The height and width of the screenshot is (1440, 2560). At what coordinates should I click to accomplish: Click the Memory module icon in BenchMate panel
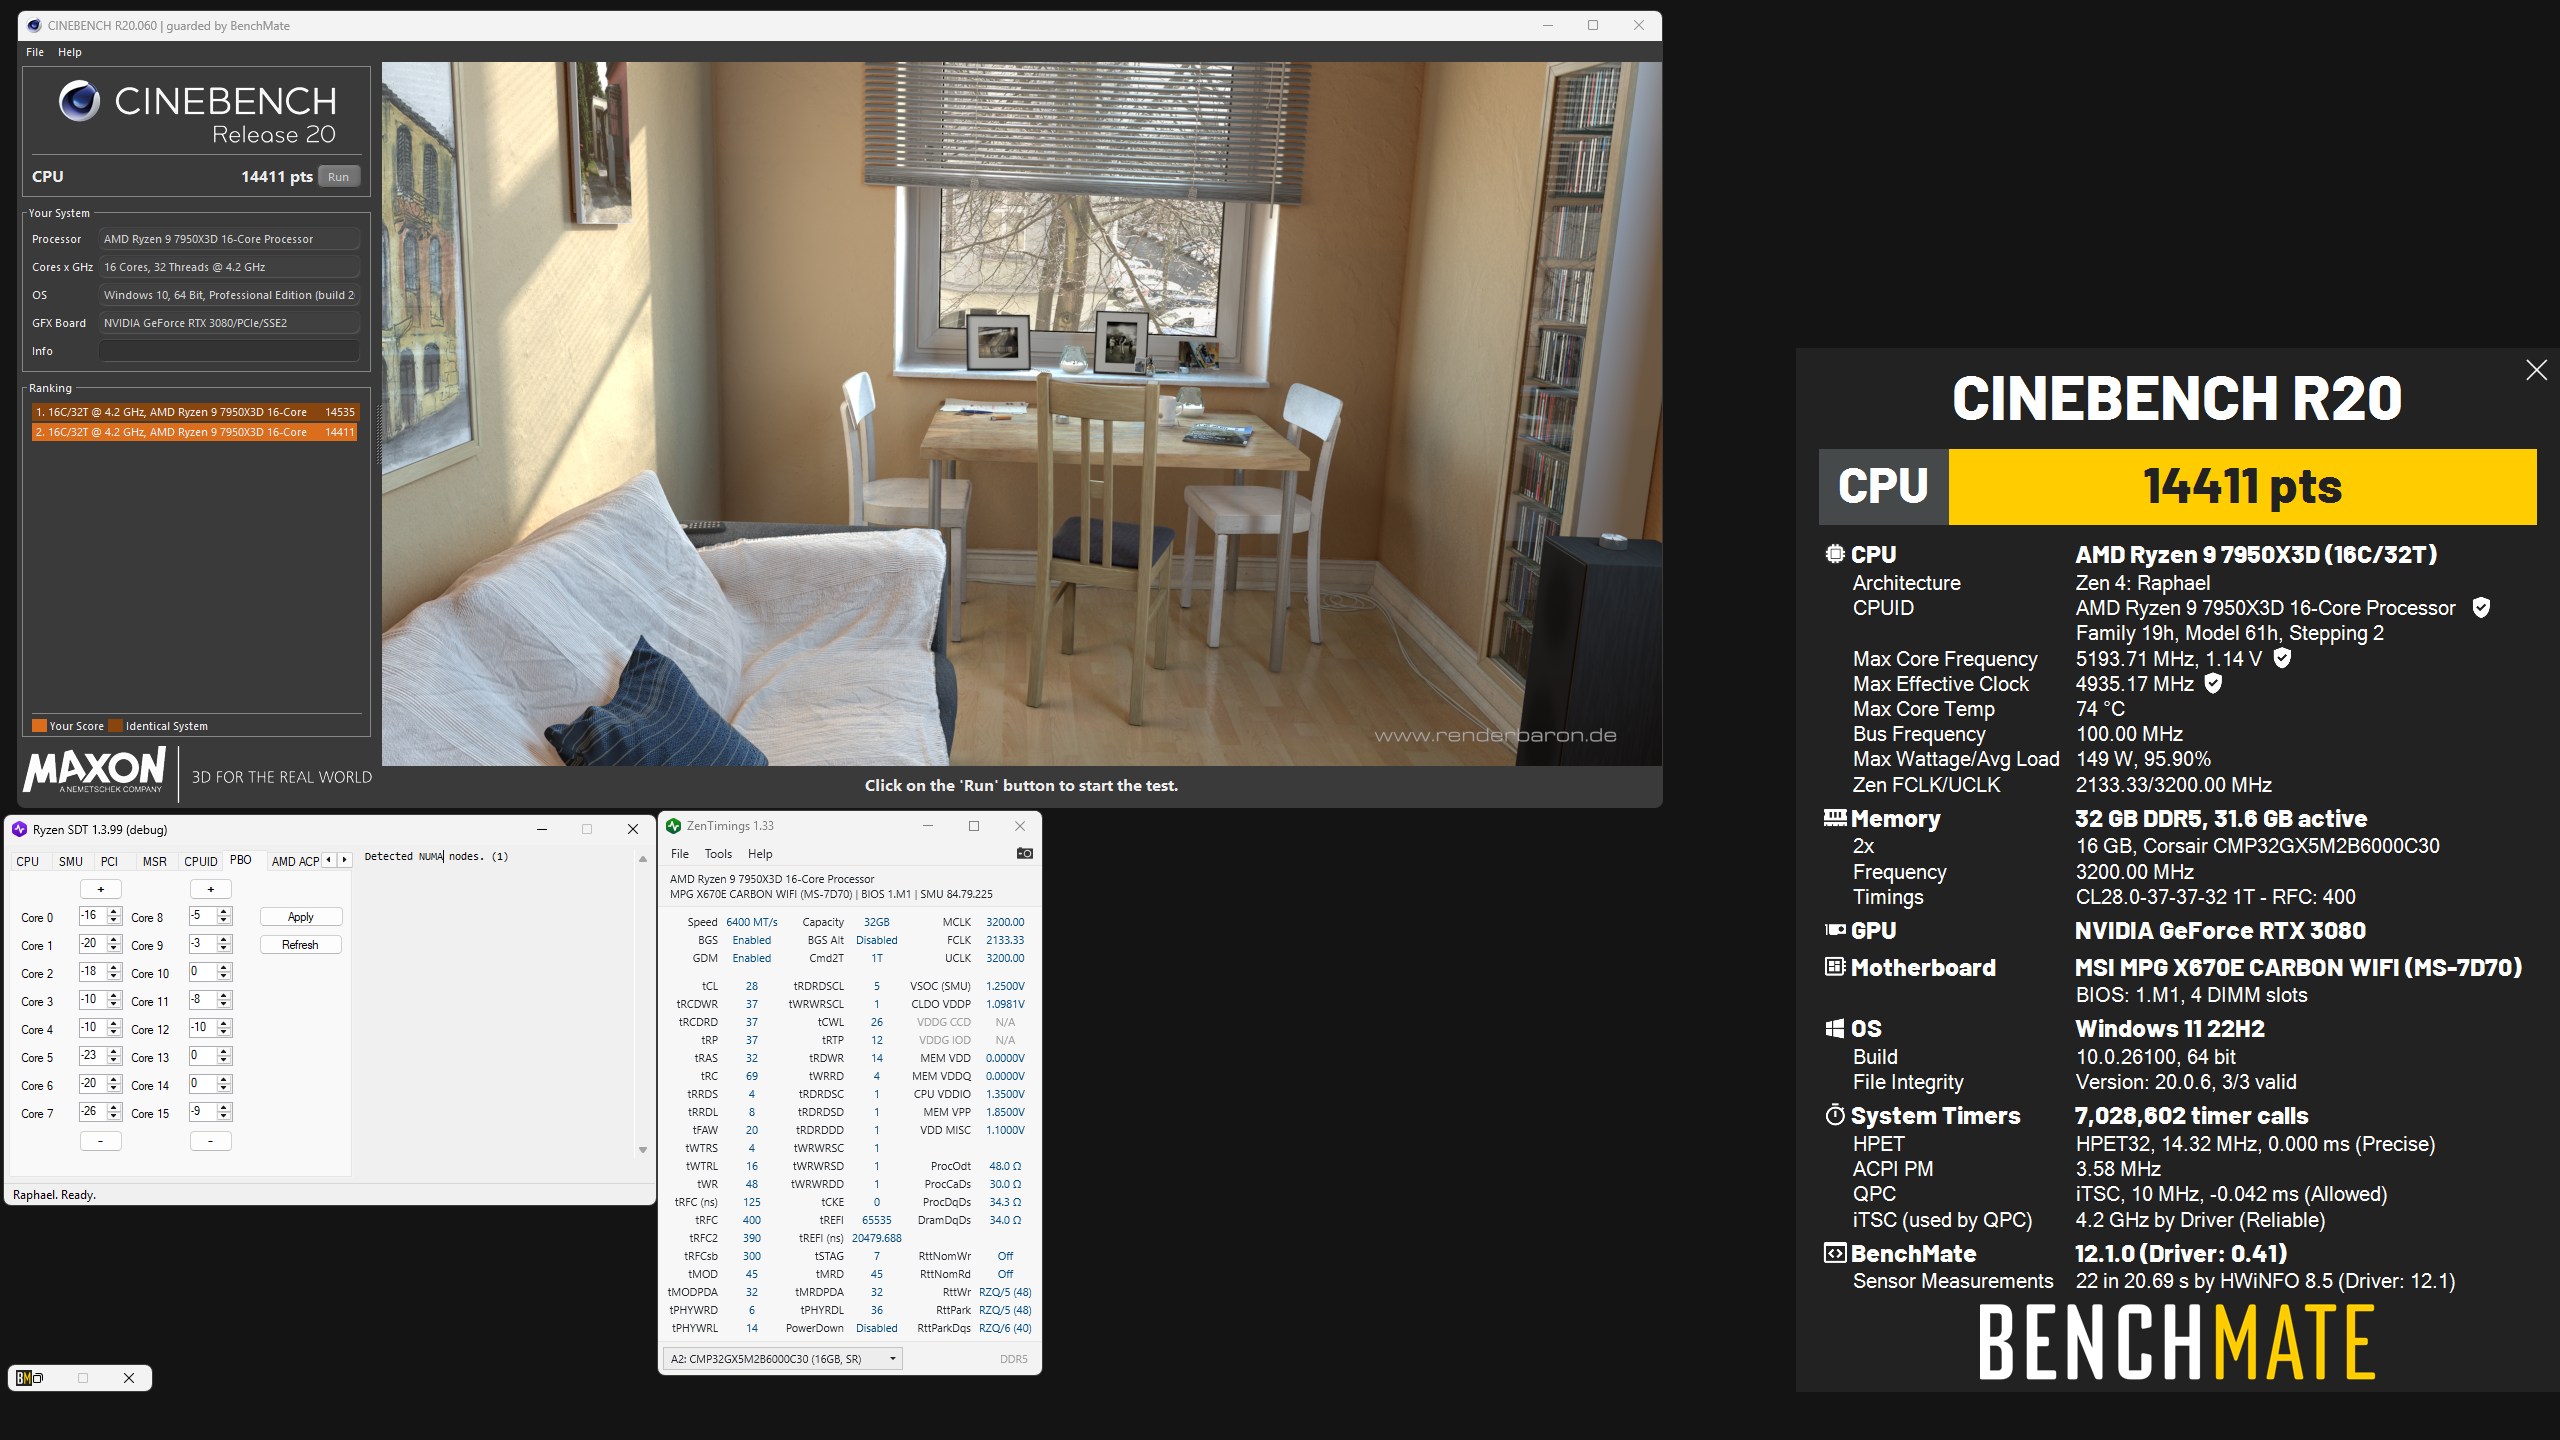pos(1835,817)
